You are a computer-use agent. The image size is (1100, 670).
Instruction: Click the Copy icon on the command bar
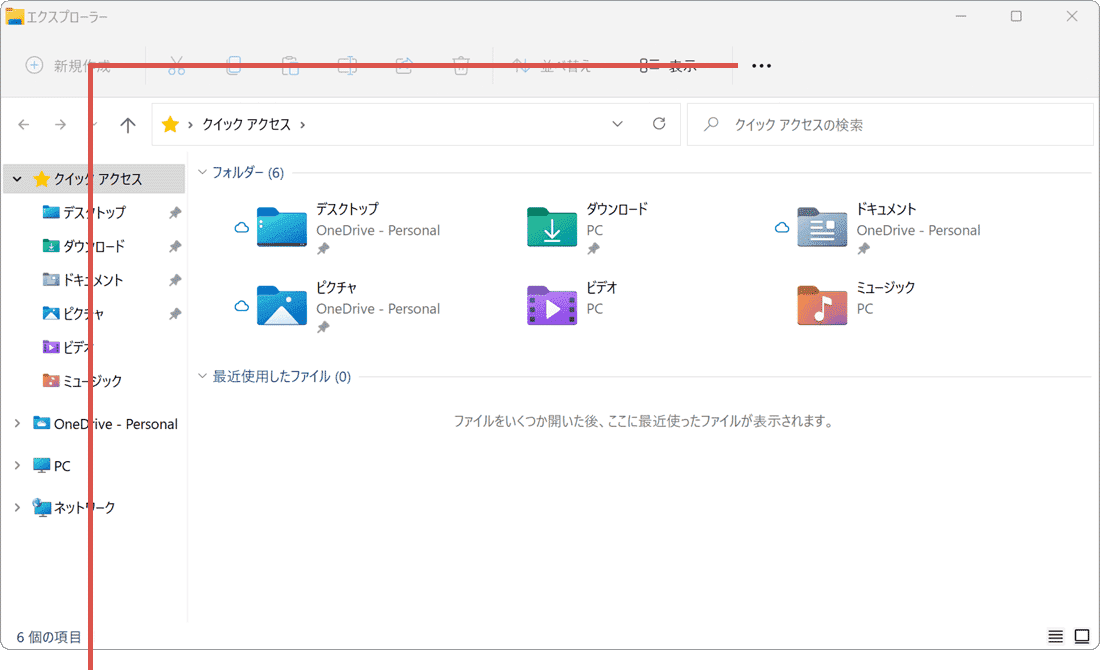(x=233, y=65)
